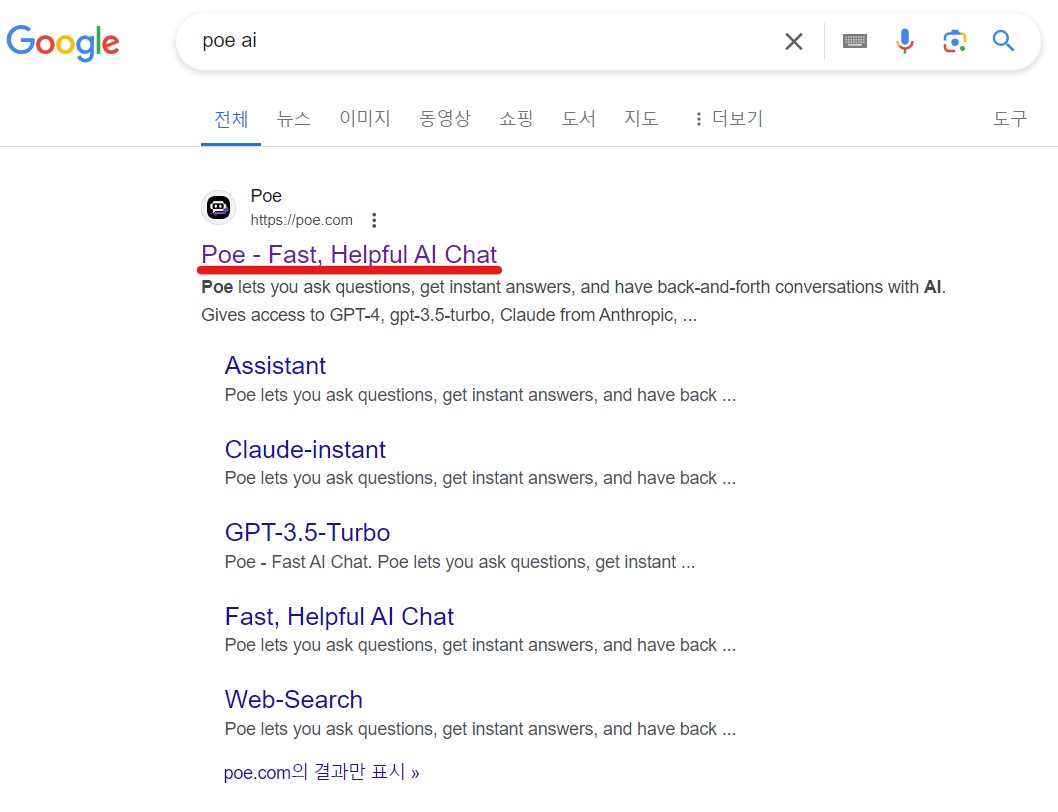This screenshot has height=812, width=1058.
Task: Open the Web-Search sitelink
Action: pyautogui.click(x=294, y=699)
